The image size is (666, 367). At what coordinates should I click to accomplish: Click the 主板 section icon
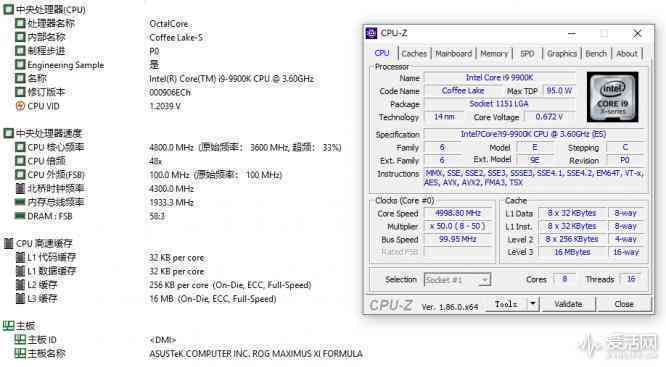pyautogui.click(x=8, y=326)
